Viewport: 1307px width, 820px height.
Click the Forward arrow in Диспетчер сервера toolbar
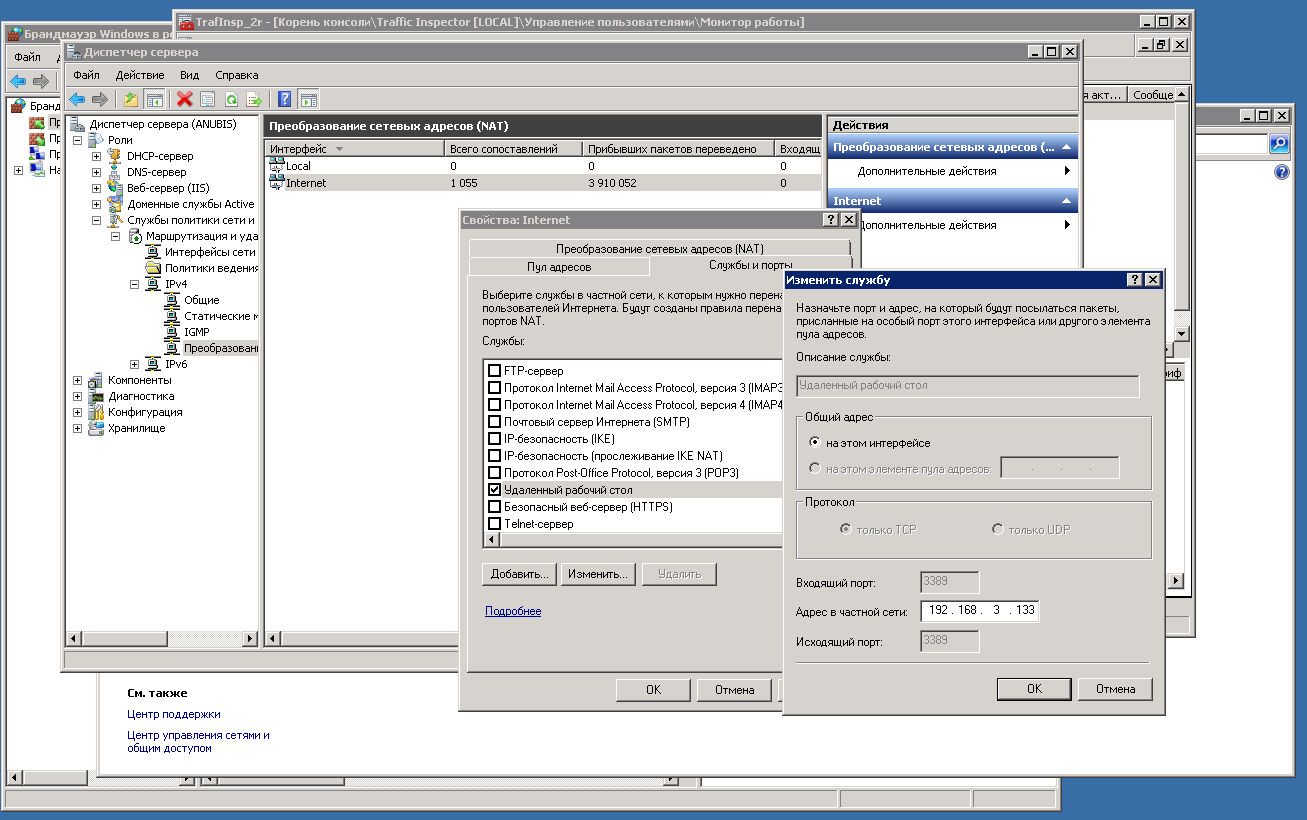(99, 99)
